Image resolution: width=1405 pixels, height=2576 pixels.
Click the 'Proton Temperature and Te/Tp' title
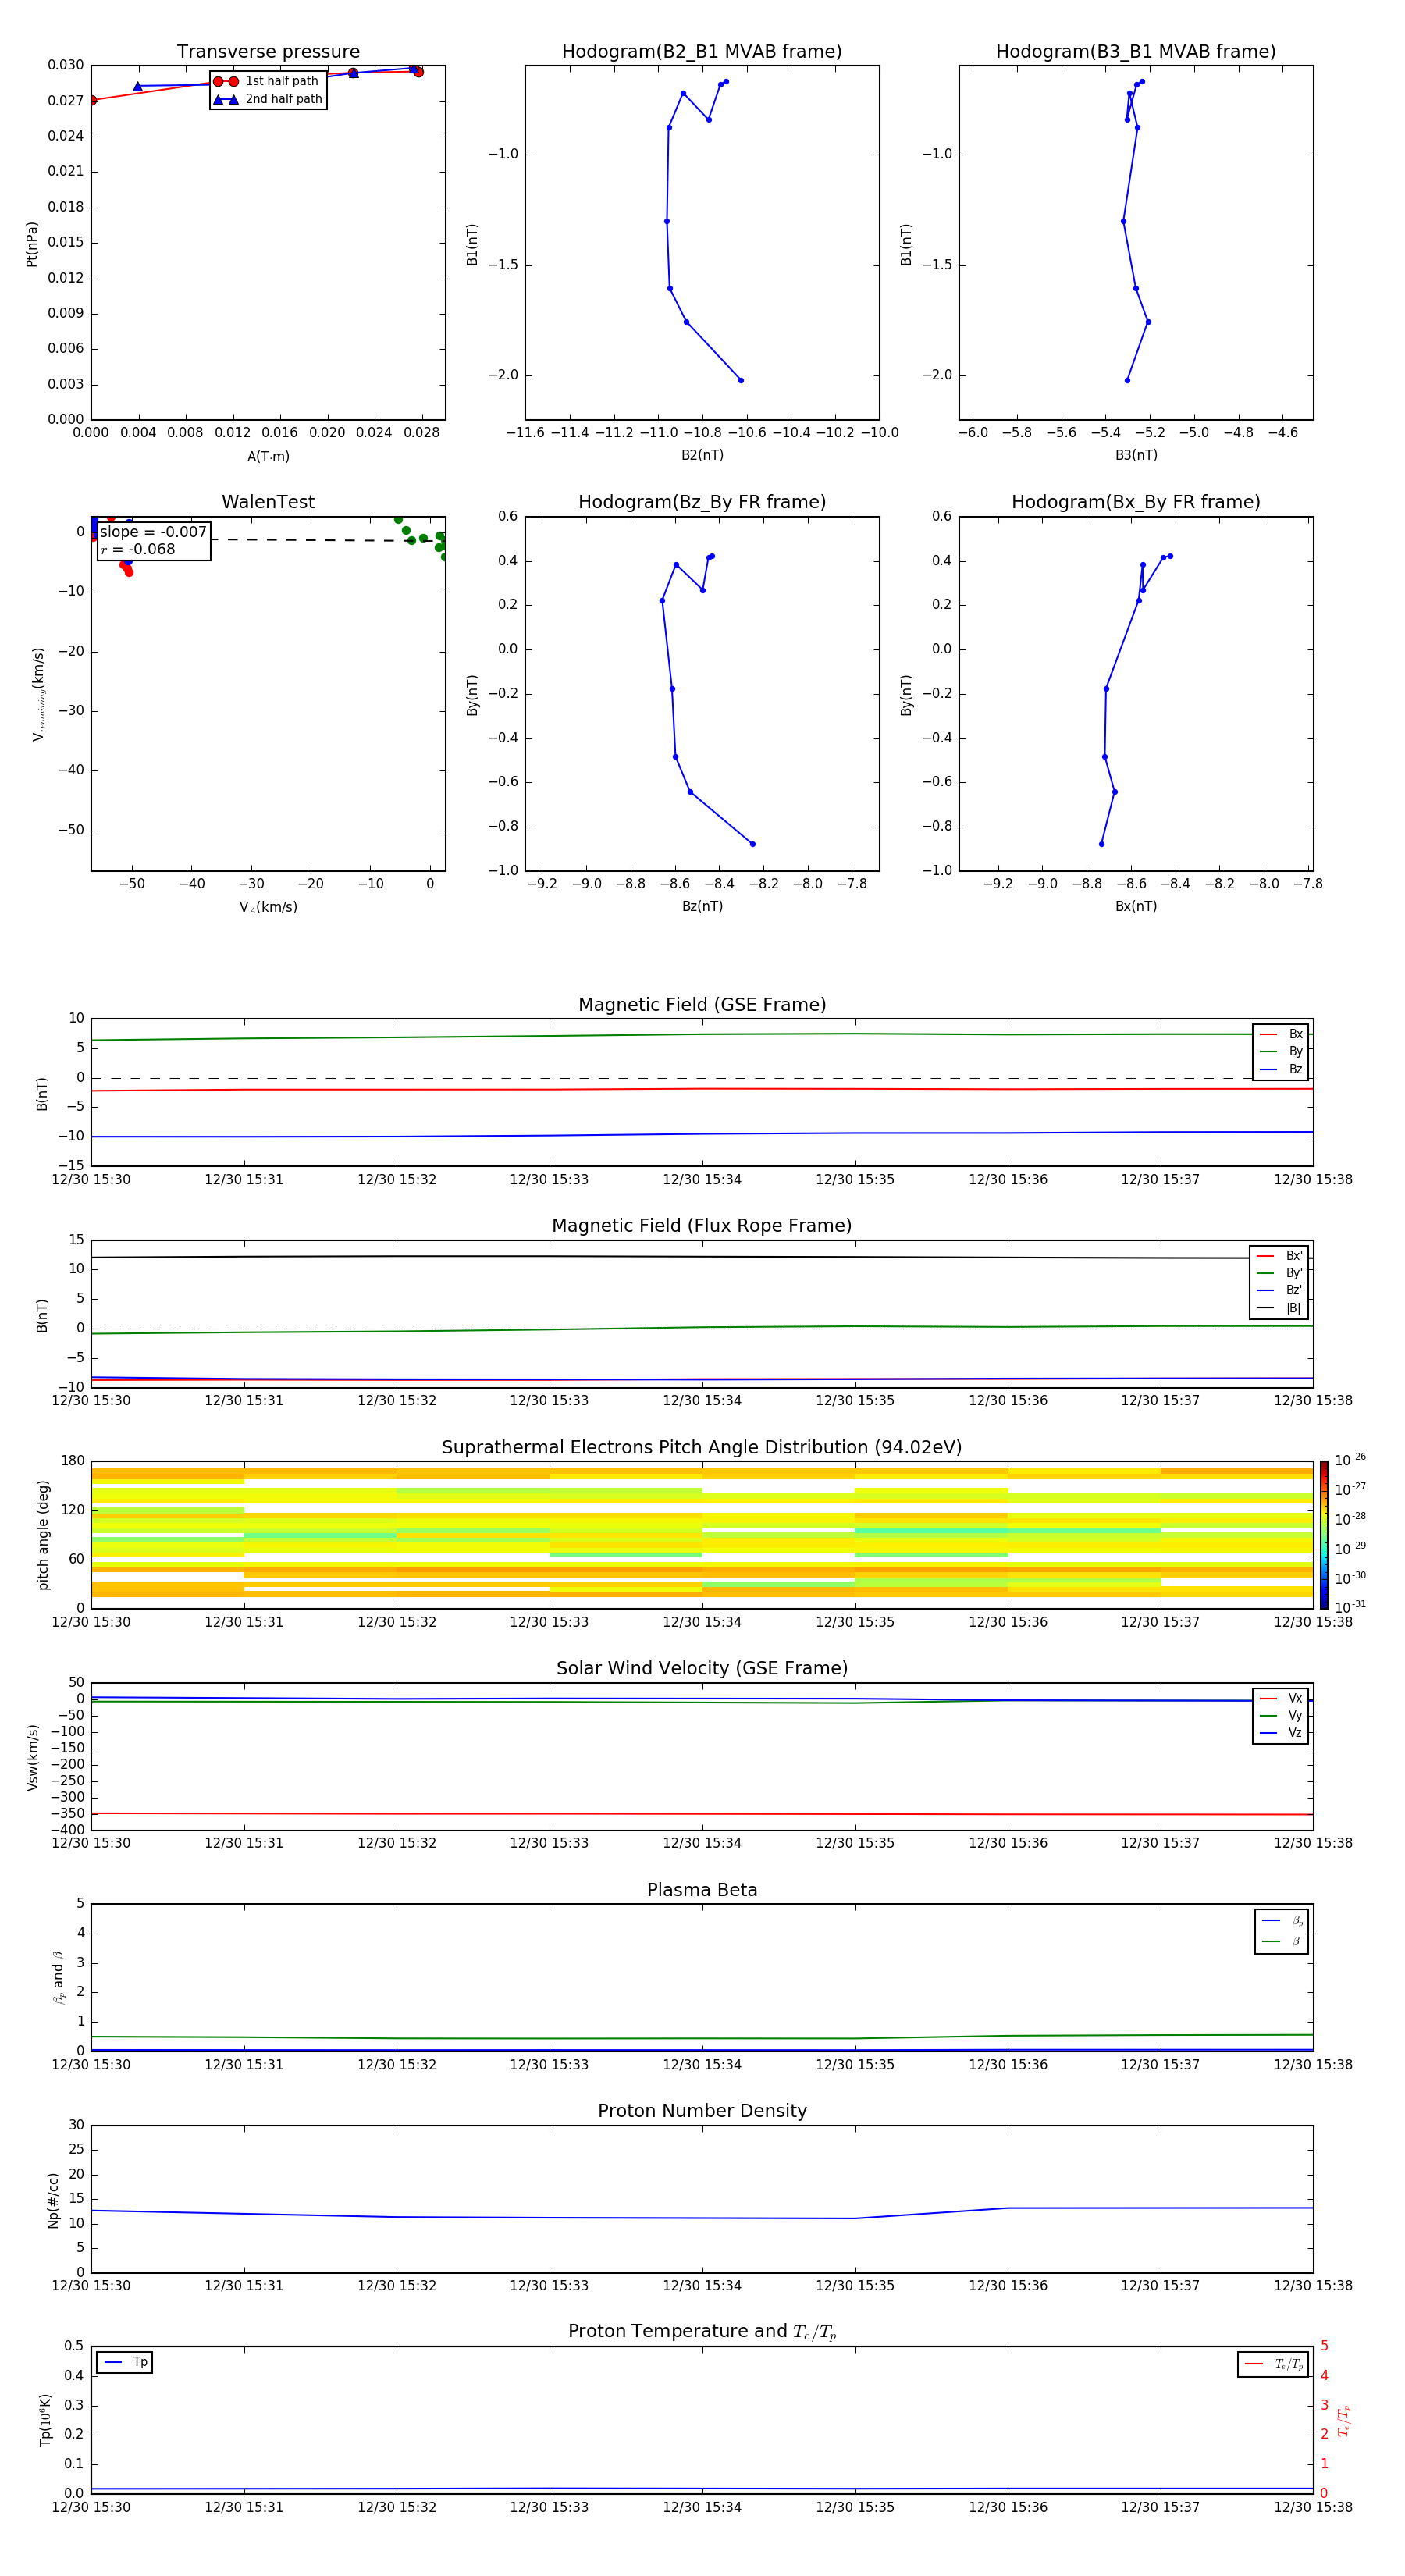(702, 2332)
